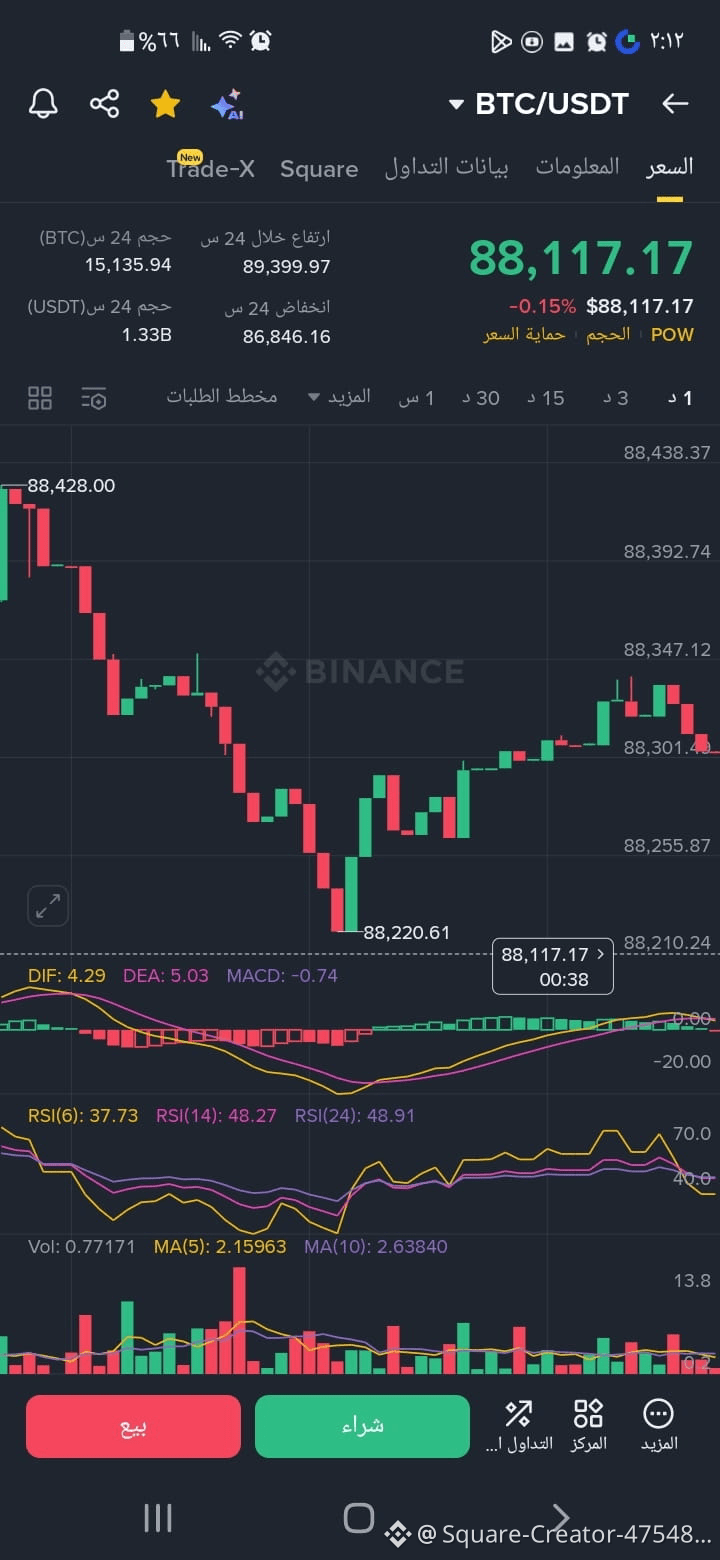Toggle the yellow favorite star
Image resolution: width=720 pixels, height=1560 pixels.
tap(165, 104)
